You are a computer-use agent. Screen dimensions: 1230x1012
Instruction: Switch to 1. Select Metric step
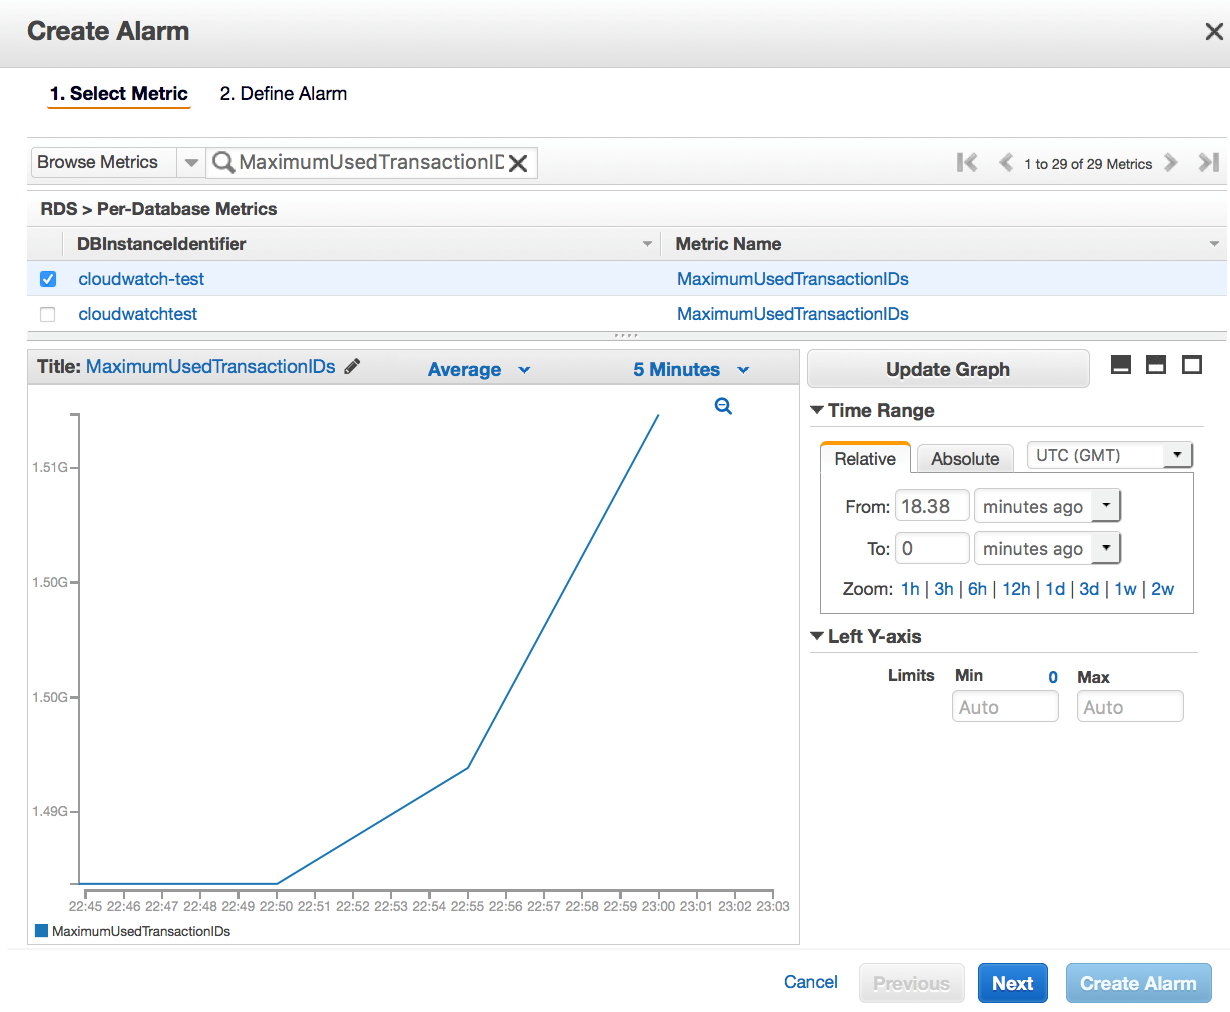pos(119,94)
